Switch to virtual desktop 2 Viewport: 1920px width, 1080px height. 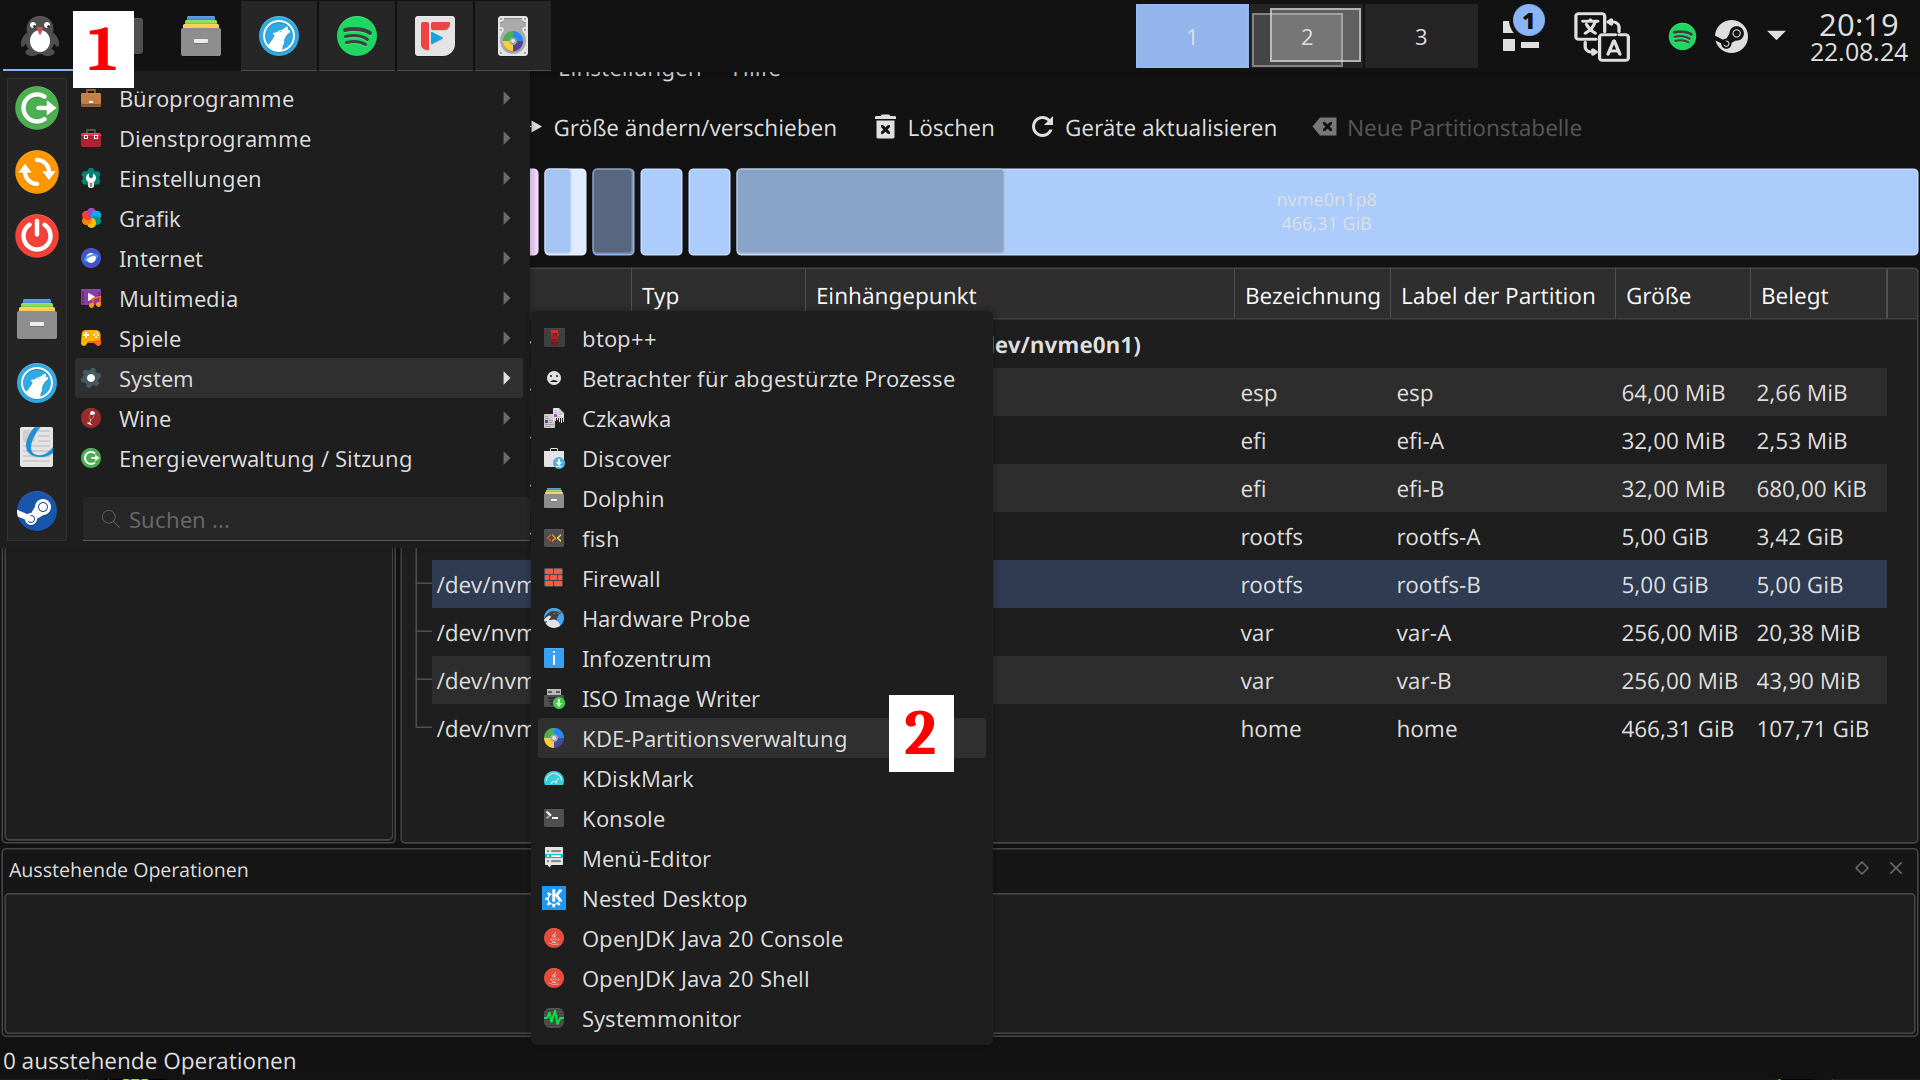(1306, 37)
